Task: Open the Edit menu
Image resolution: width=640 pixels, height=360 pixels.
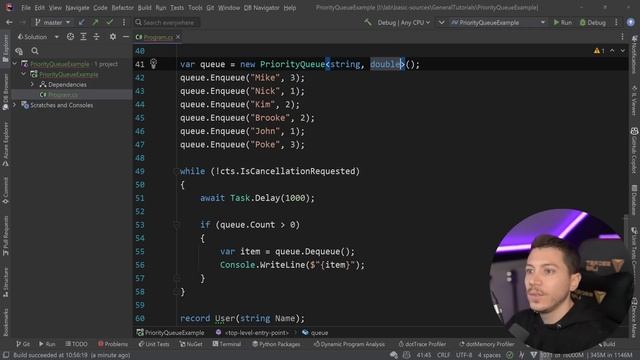Action: point(40,8)
